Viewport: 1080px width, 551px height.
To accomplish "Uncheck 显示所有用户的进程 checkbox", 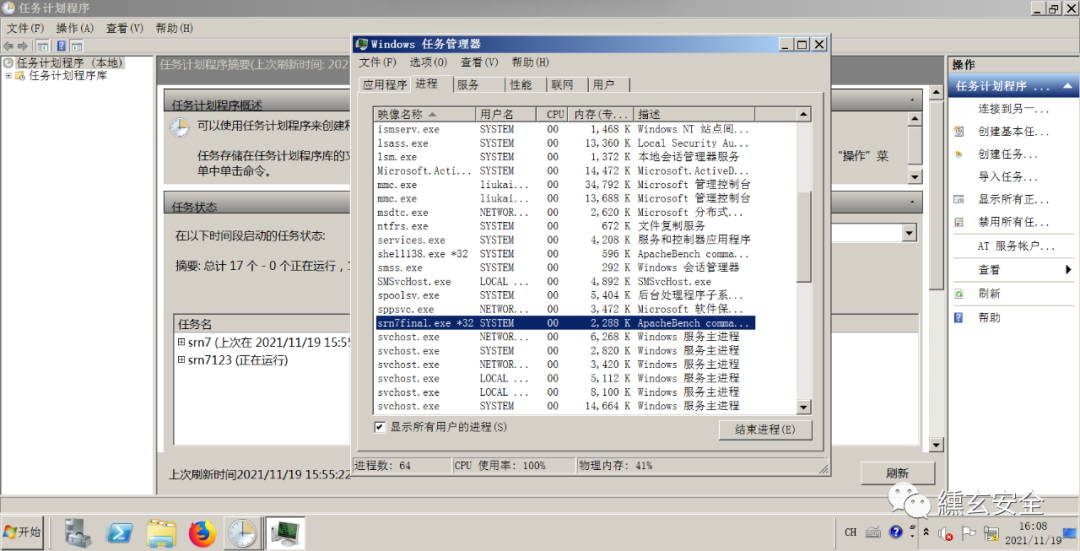I will (x=380, y=427).
